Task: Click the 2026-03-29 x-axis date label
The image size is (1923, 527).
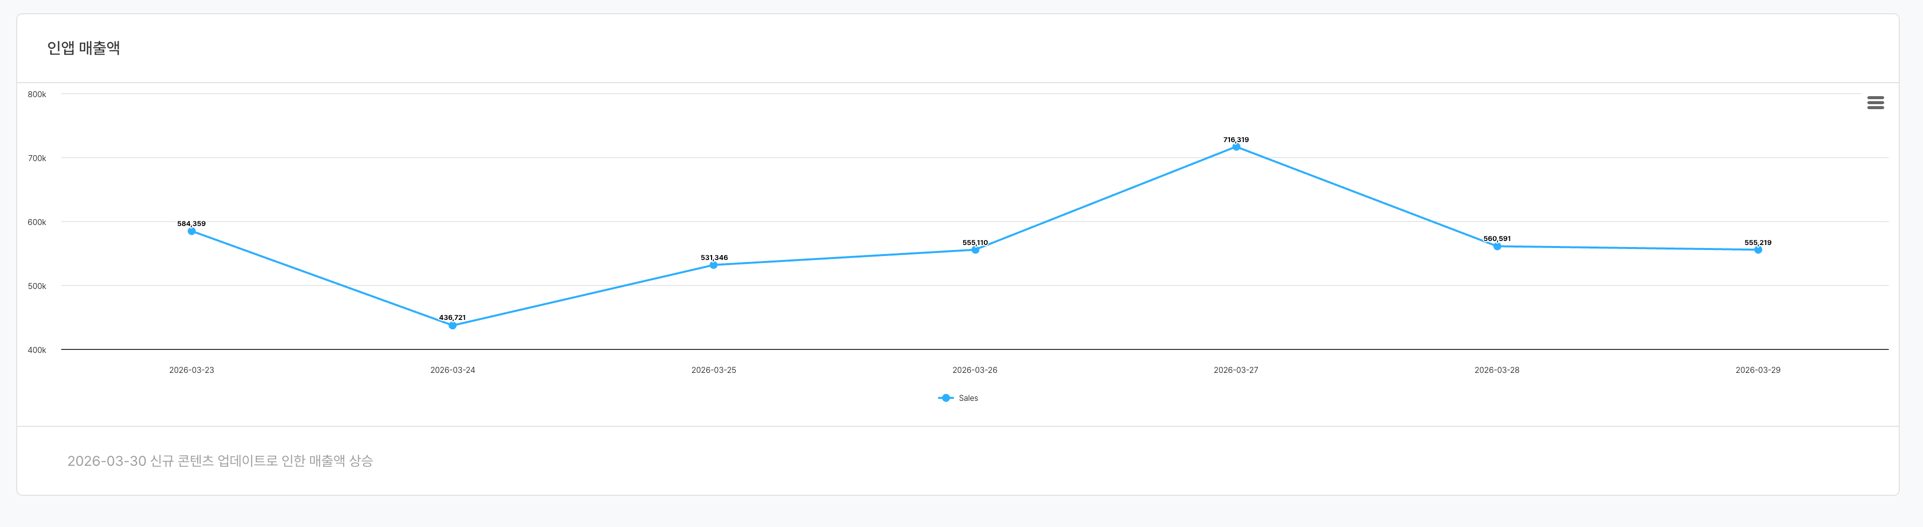Action: 1758,370
